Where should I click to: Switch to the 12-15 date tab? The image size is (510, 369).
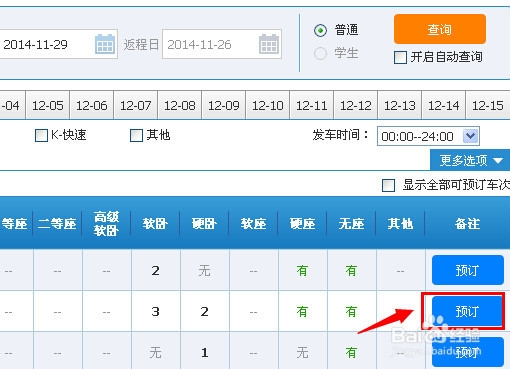click(488, 106)
